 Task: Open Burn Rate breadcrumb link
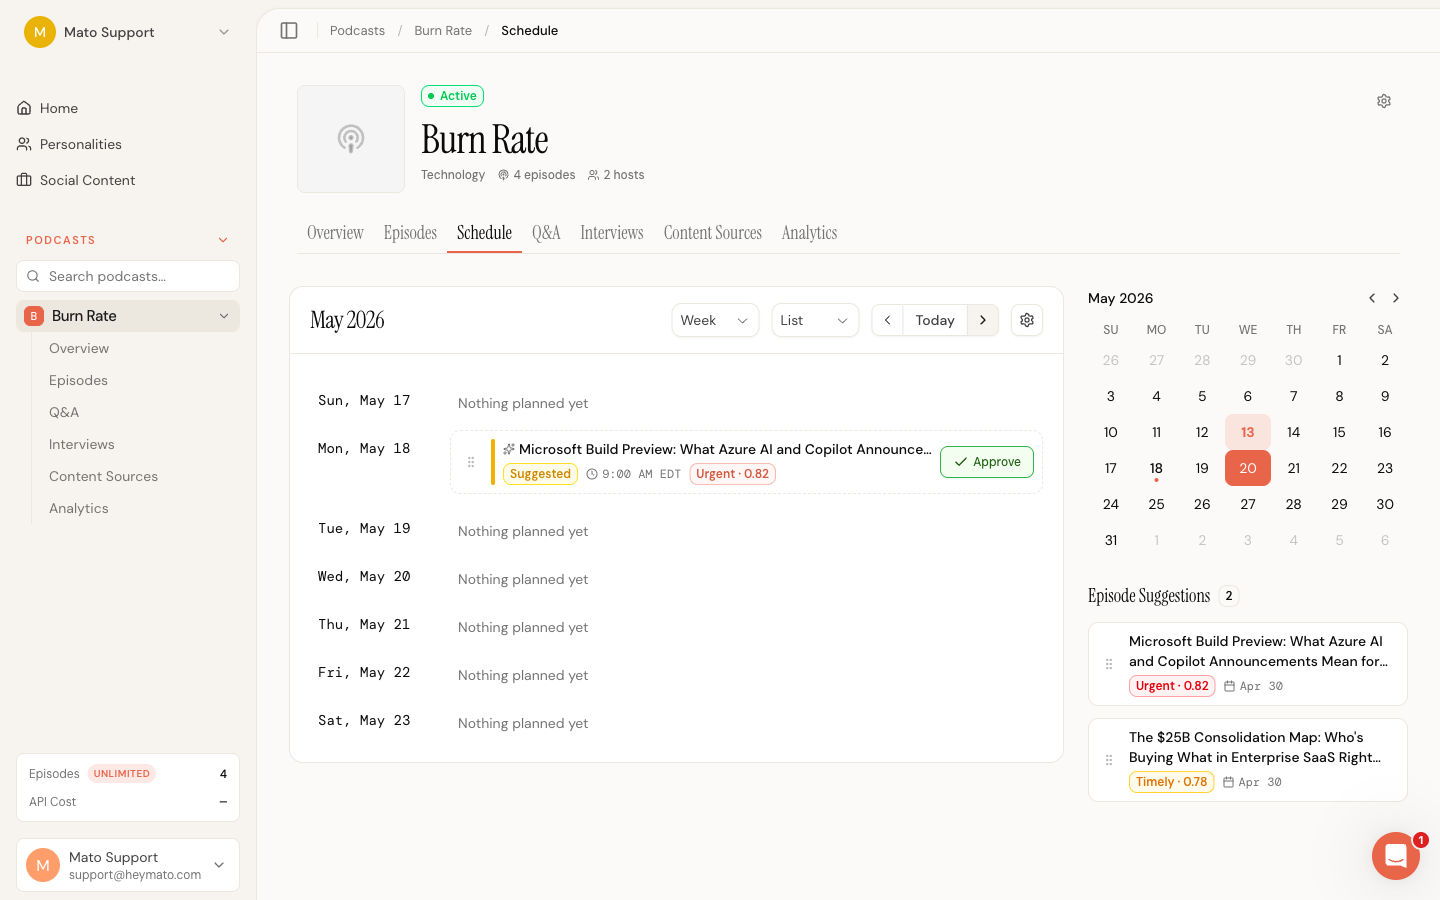(x=443, y=31)
